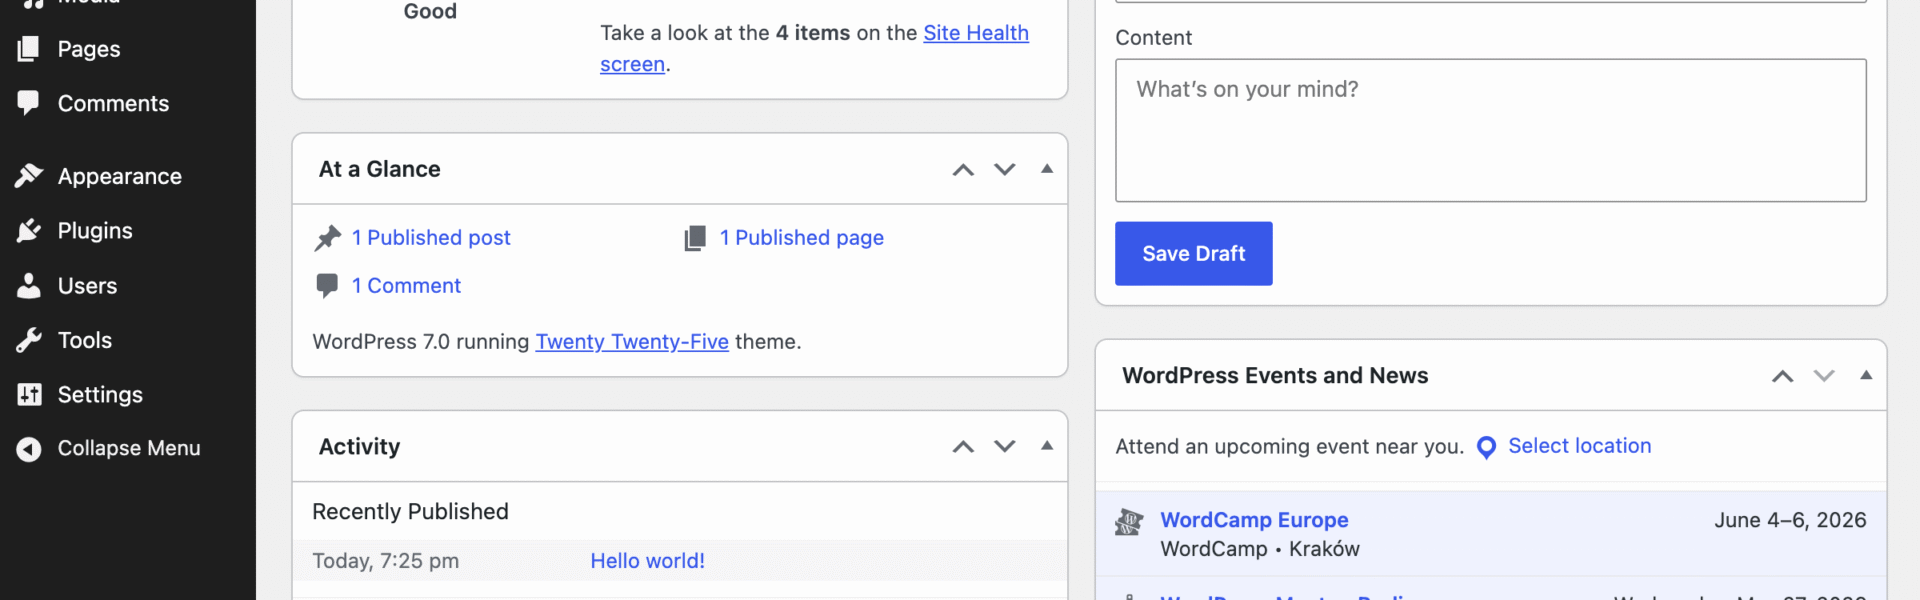
Task: Move WordPress Events and News panel down
Action: coord(1824,376)
